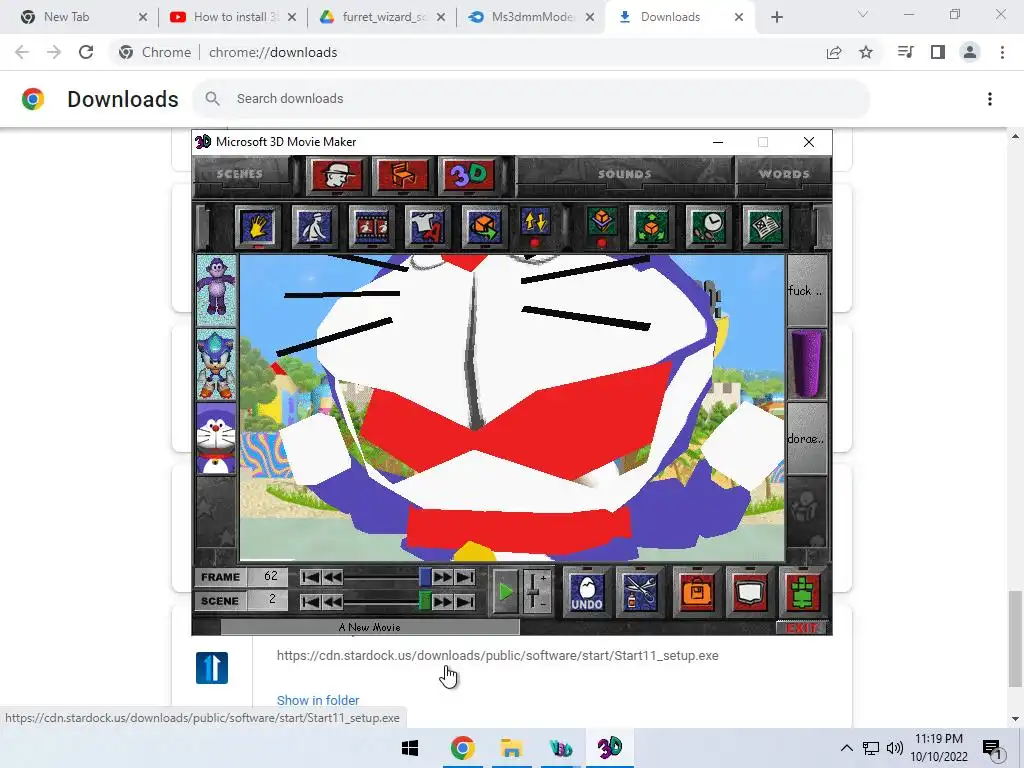Click the share page icon in Chrome
The height and width of the screenshot is (768, 1024).
[834, 52]
